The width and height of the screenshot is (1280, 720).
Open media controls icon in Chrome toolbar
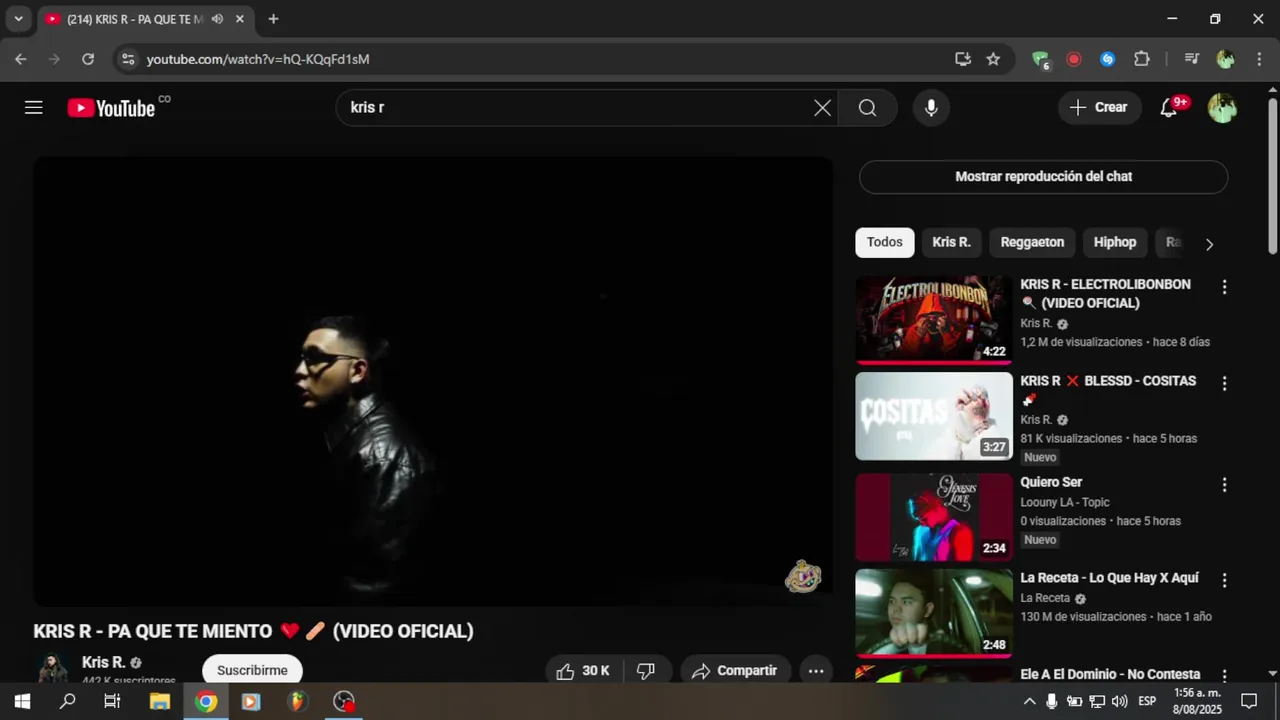pos(1191,59)
